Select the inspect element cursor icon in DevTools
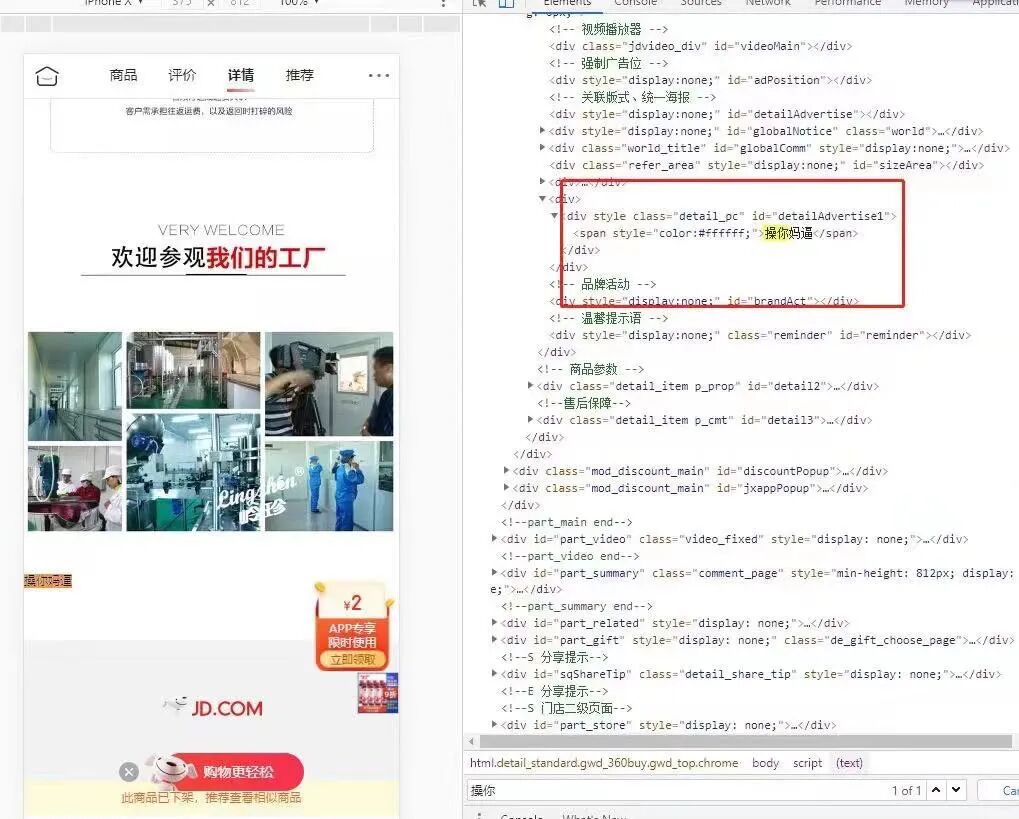The width and height of the screenshot is (1019, 819). click(x=480, y=3)
